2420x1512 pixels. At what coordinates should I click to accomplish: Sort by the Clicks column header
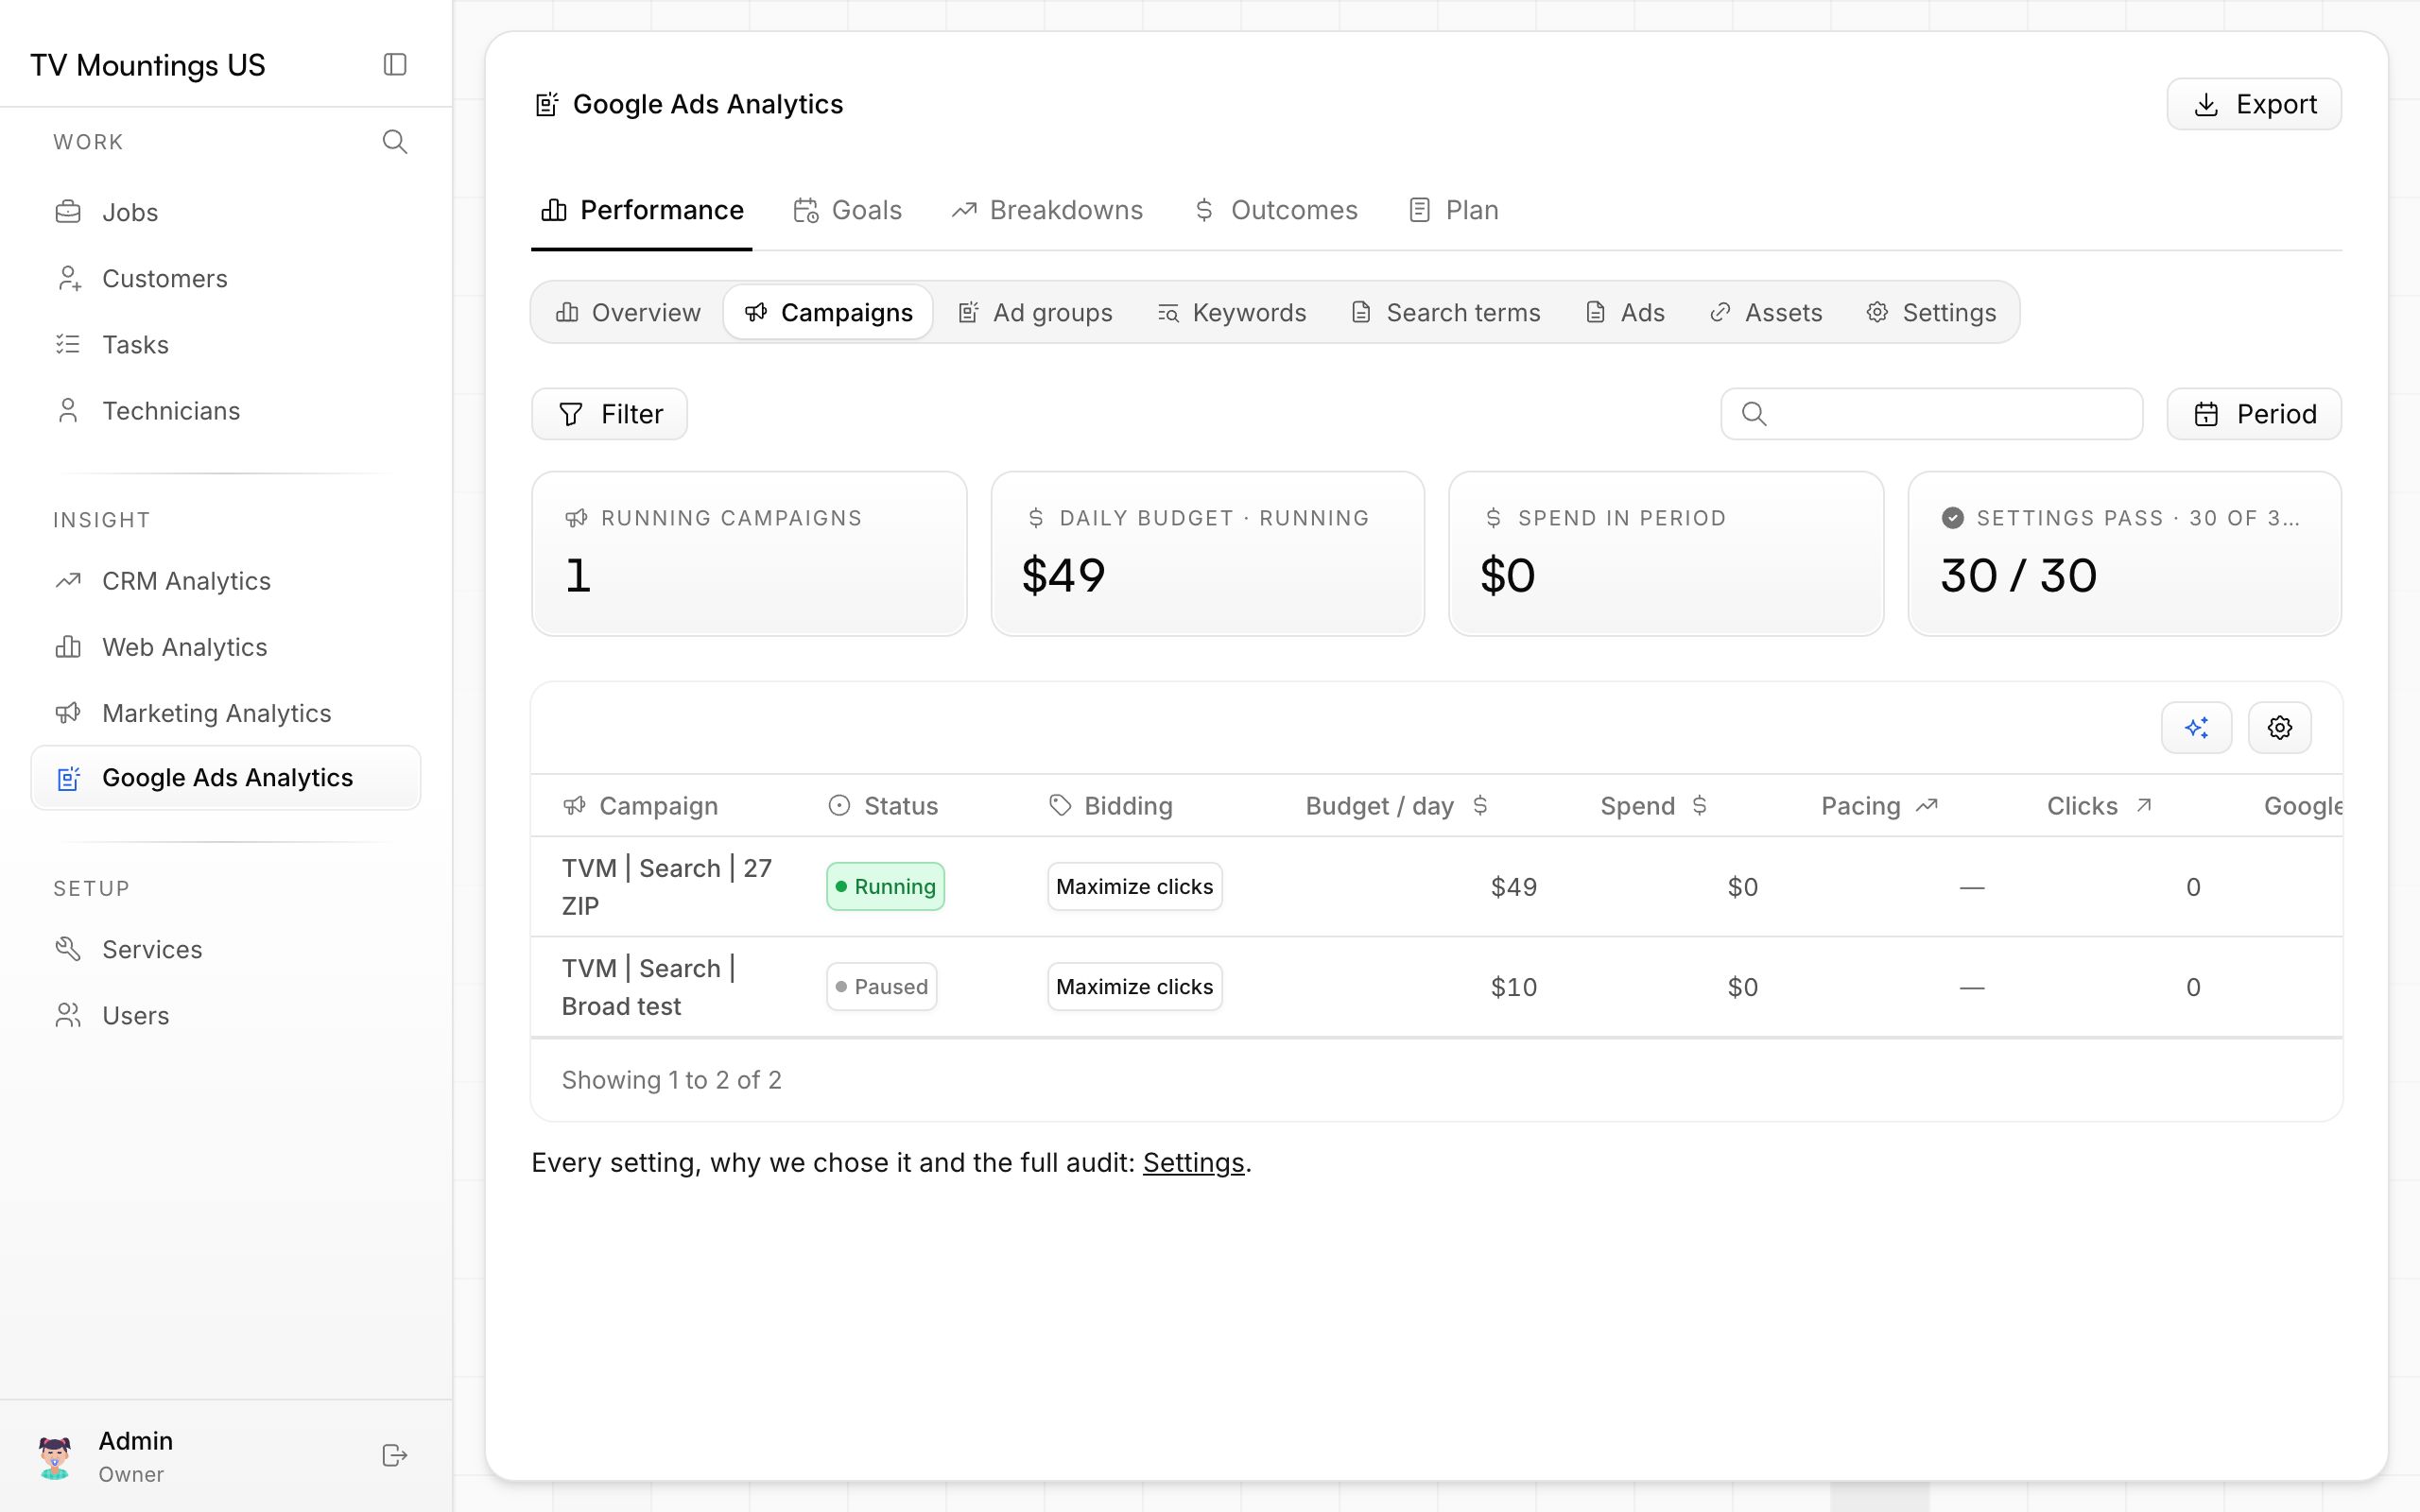tap(2098, 806)
